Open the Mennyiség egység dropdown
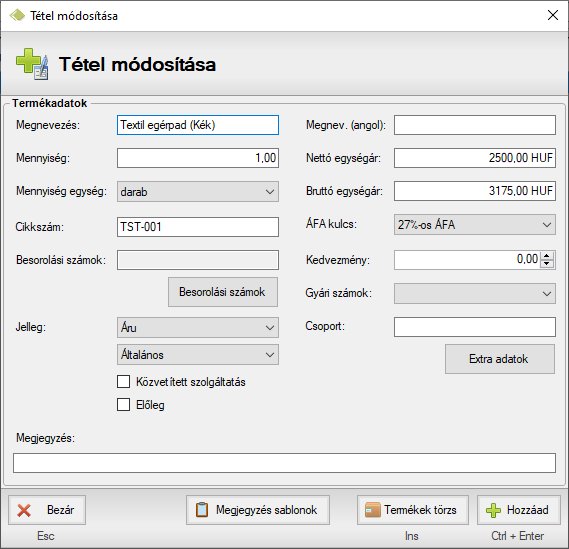Screen dimensions: 569x549 tap(198, 192)
